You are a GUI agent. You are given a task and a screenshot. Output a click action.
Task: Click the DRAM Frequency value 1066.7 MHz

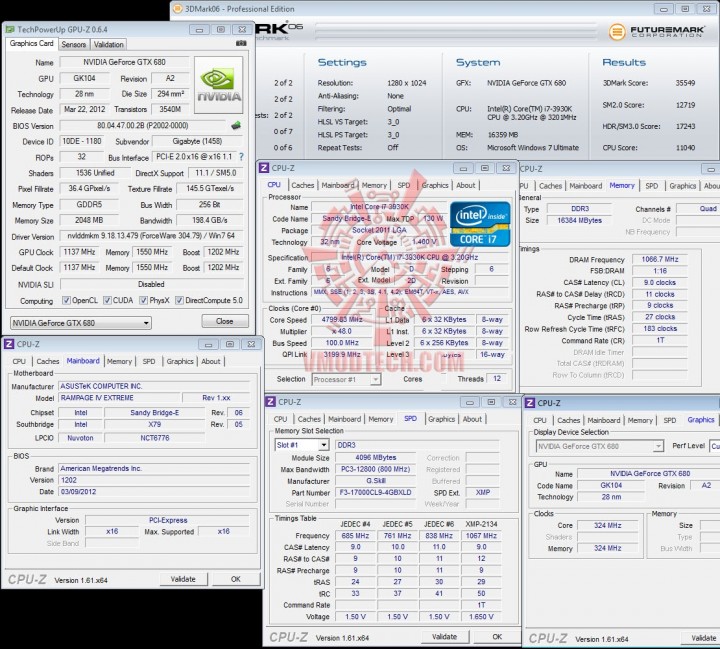660,260
